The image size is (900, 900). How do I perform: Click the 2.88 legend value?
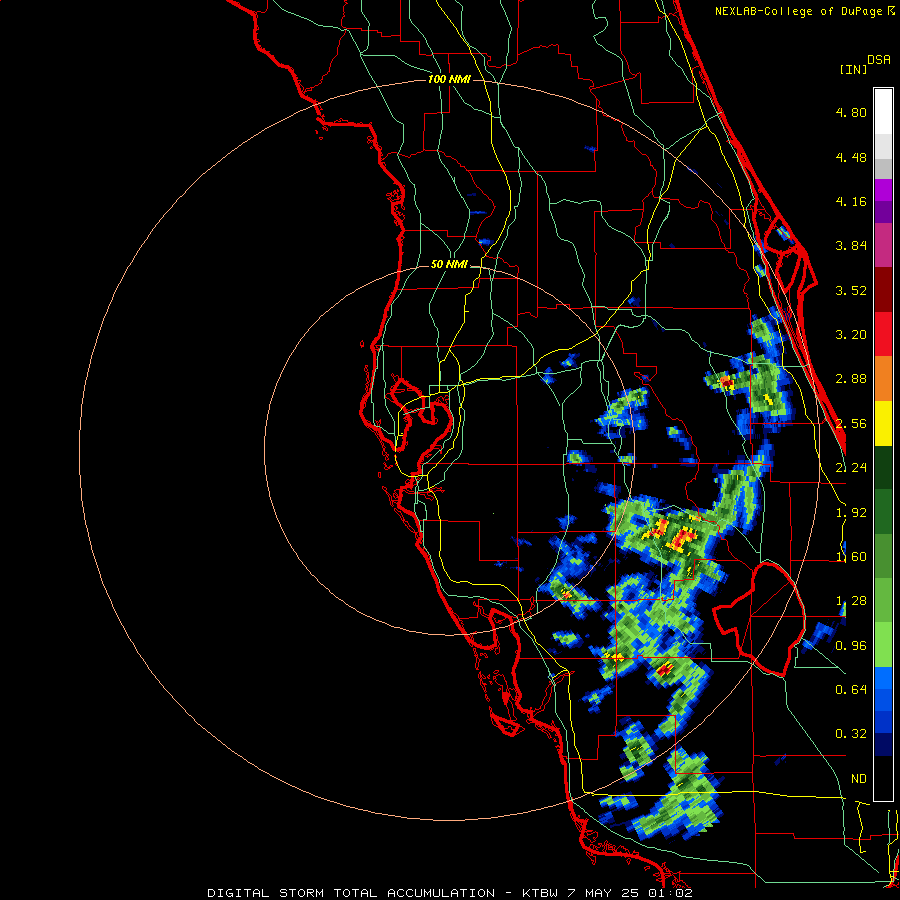coord(851,379)
